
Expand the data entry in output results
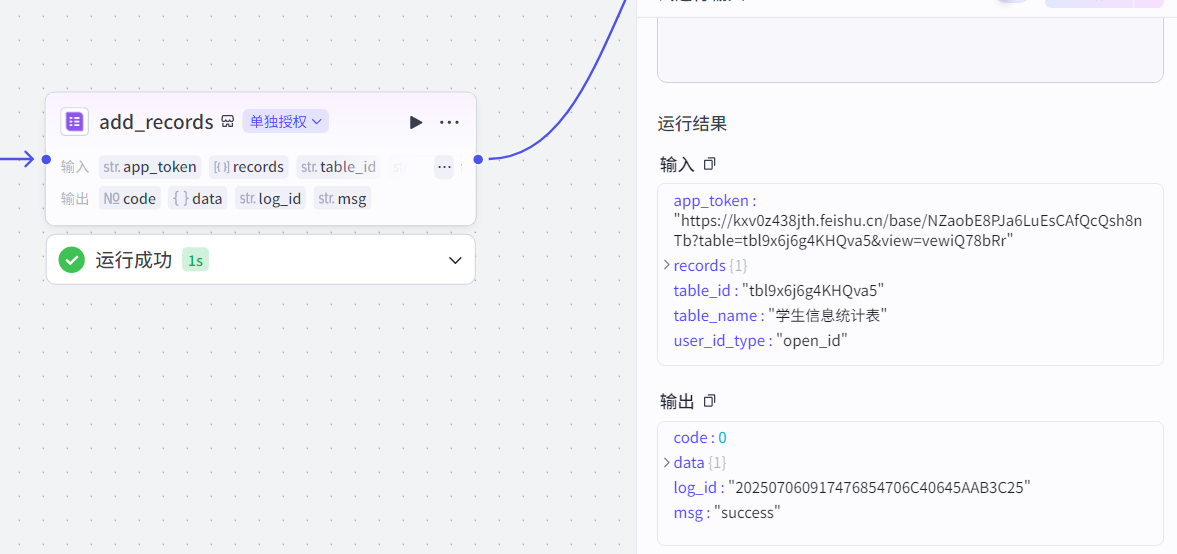[x=667, y=463]
